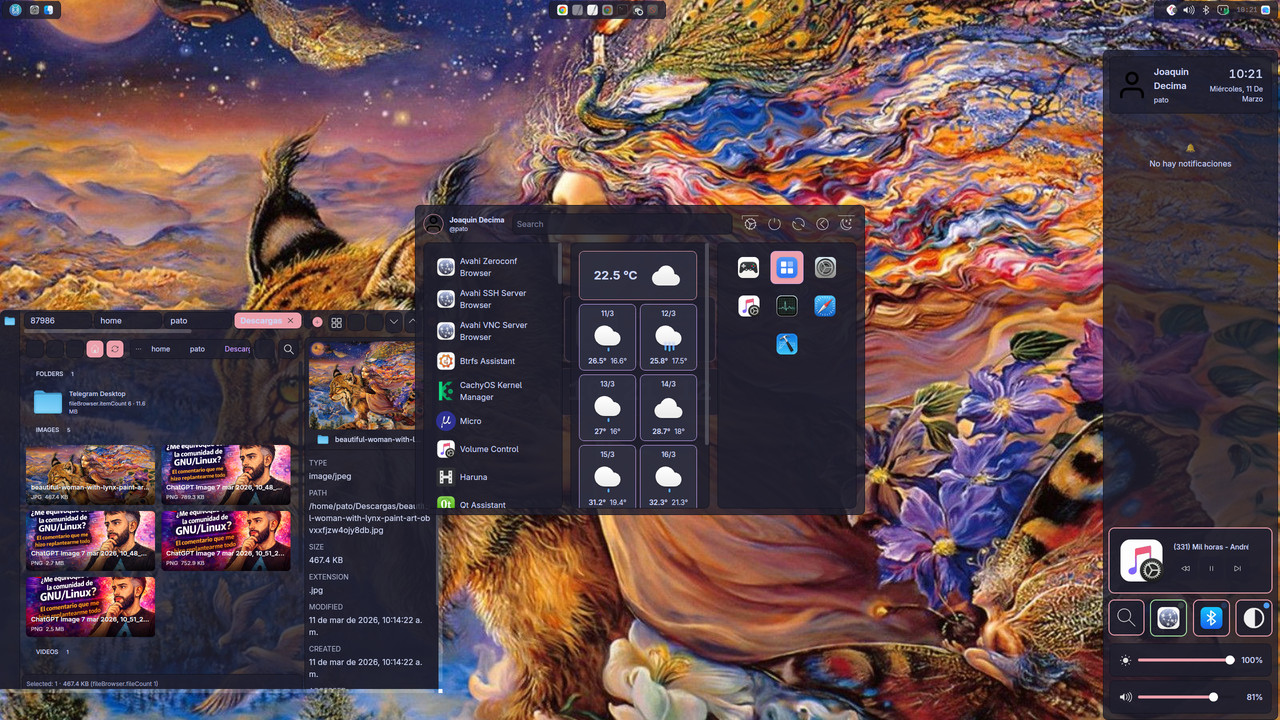Image resolution: width=1280 pixels, height=720 pixels.
Task: Click the Bluetooth icon in the system tray
Action: pos(1206,9)
